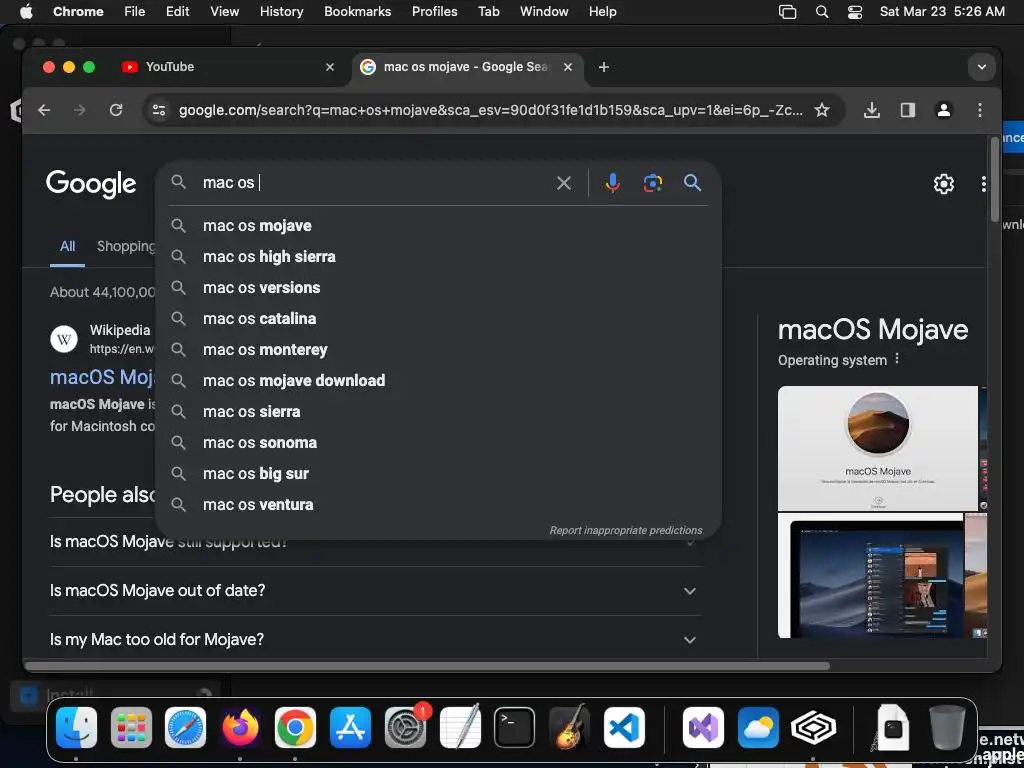Open TextEdit from the Dock
This screenshot has height=768, width=1024.
460,728
